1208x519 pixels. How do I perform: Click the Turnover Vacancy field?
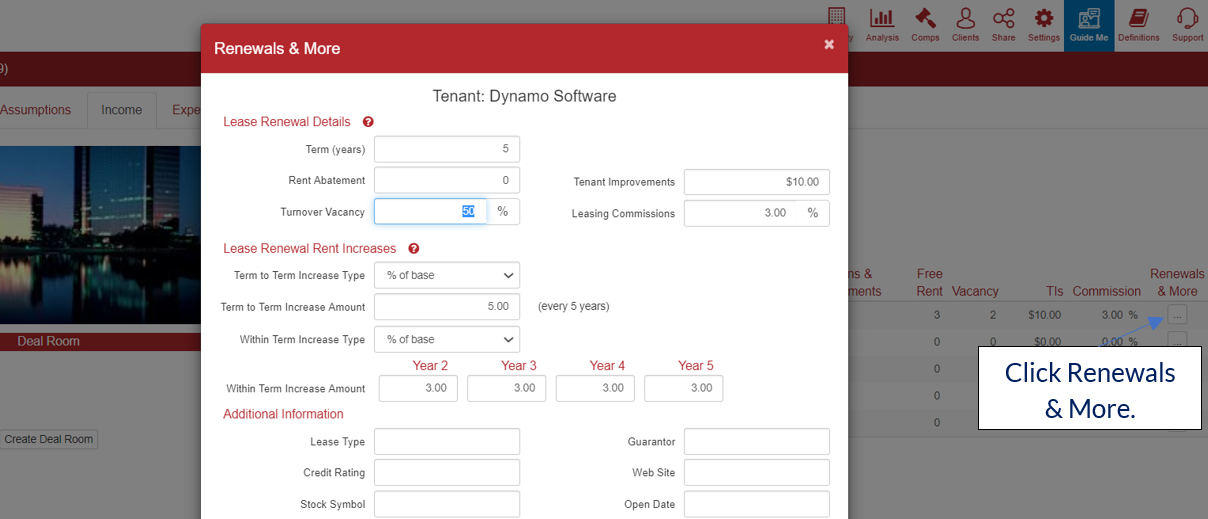431,211
